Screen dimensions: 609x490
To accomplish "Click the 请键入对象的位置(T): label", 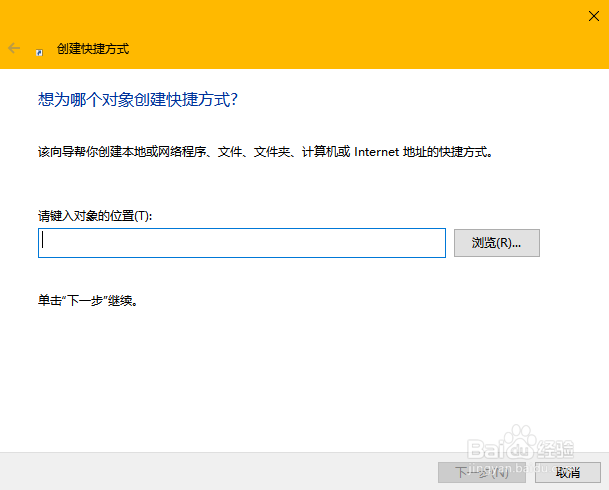I will pyautogui.click(x=95, y=216).
